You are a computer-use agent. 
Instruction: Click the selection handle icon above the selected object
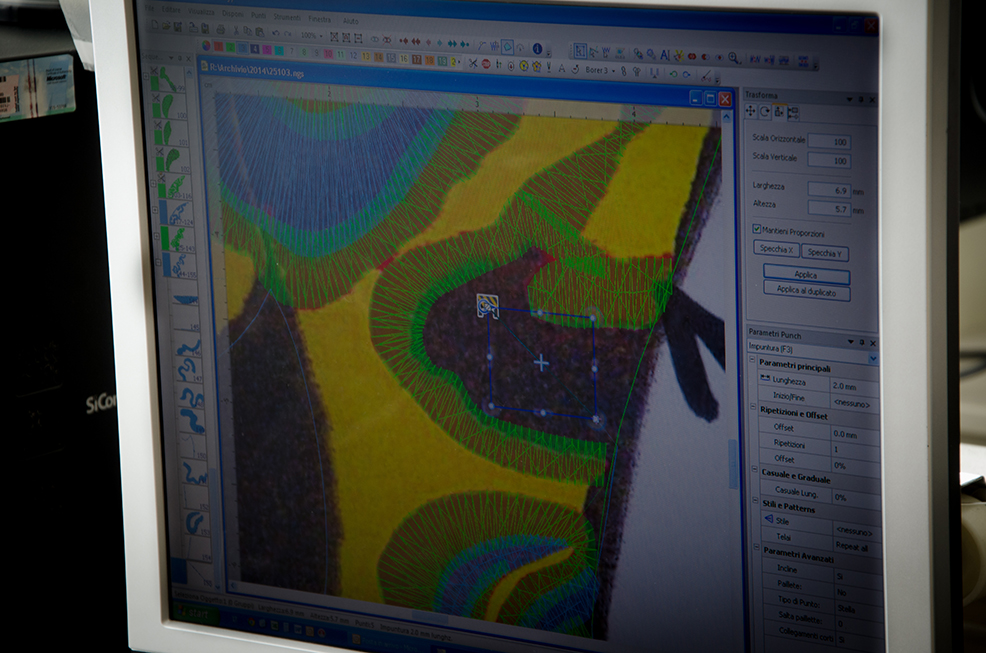click(x=487, y=305)
